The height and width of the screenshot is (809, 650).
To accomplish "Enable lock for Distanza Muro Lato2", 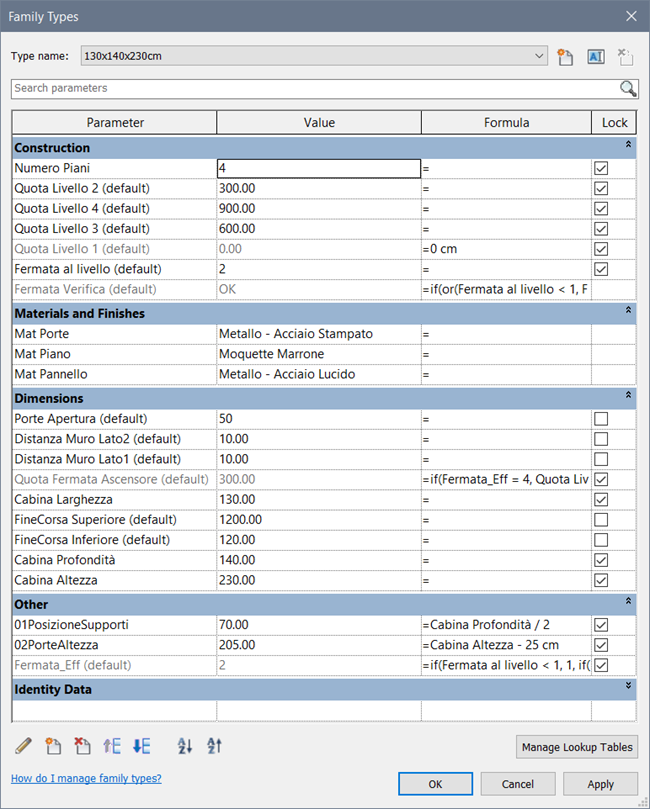I will [601, 439].
